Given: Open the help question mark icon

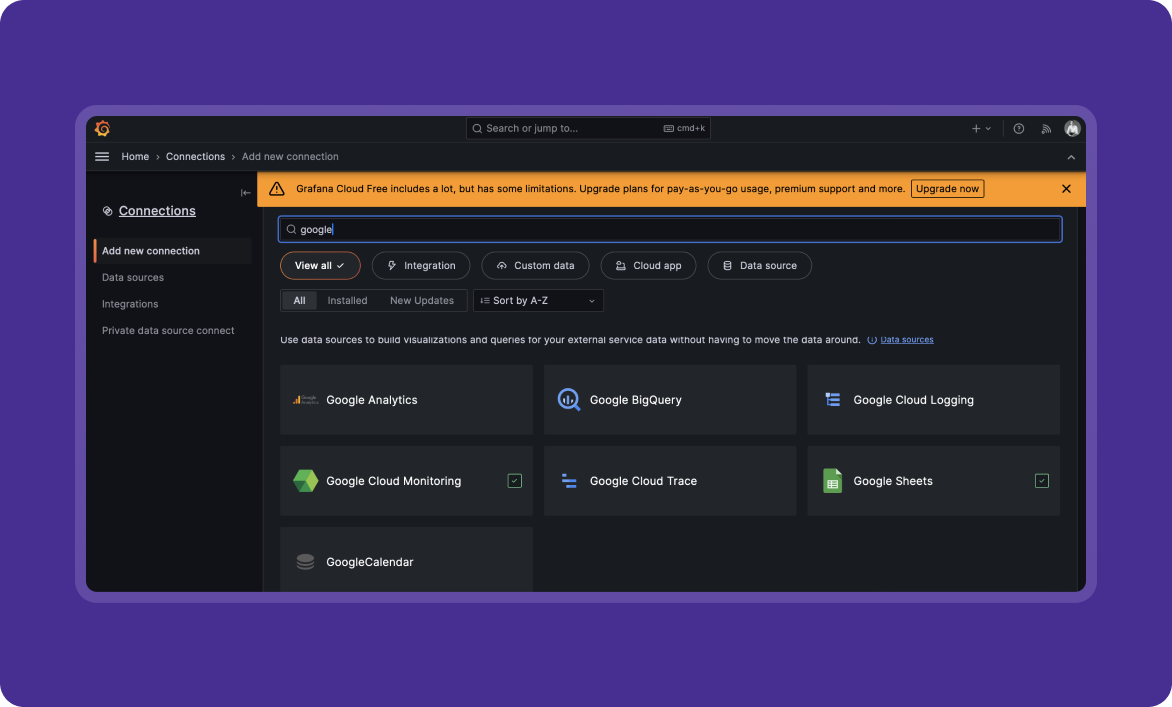Looking at the screenshot, I should [1018, 129].
